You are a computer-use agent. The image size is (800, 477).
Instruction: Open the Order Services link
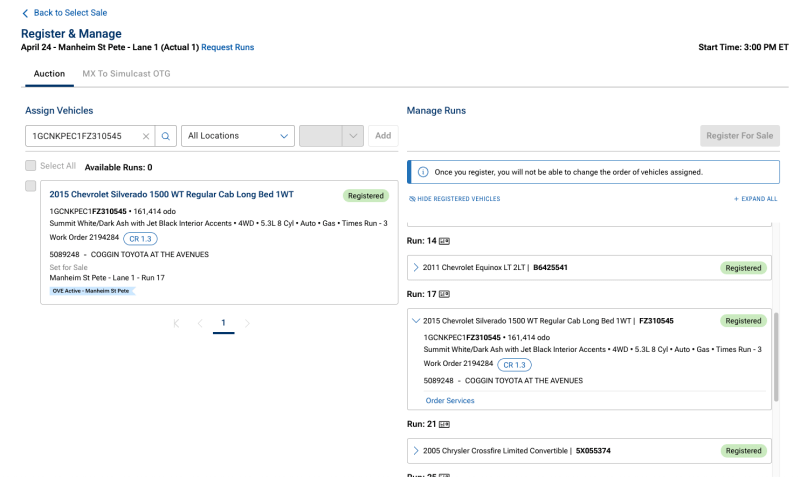pyautogui.click(x=450, y=401)
